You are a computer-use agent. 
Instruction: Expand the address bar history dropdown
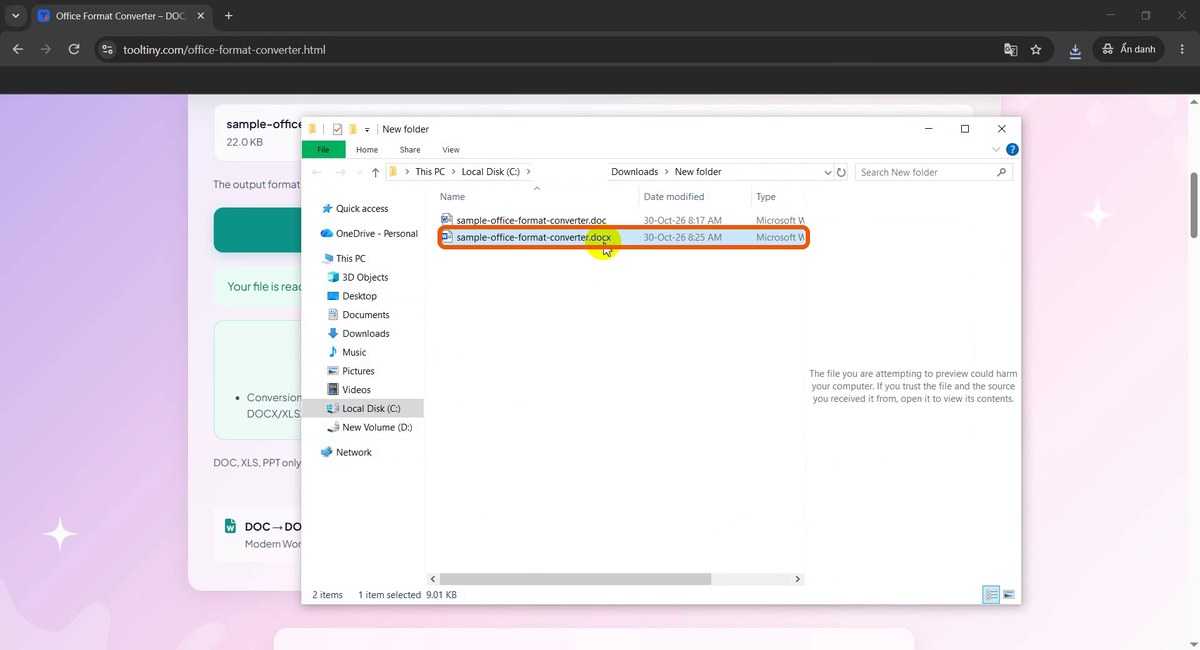827,172
